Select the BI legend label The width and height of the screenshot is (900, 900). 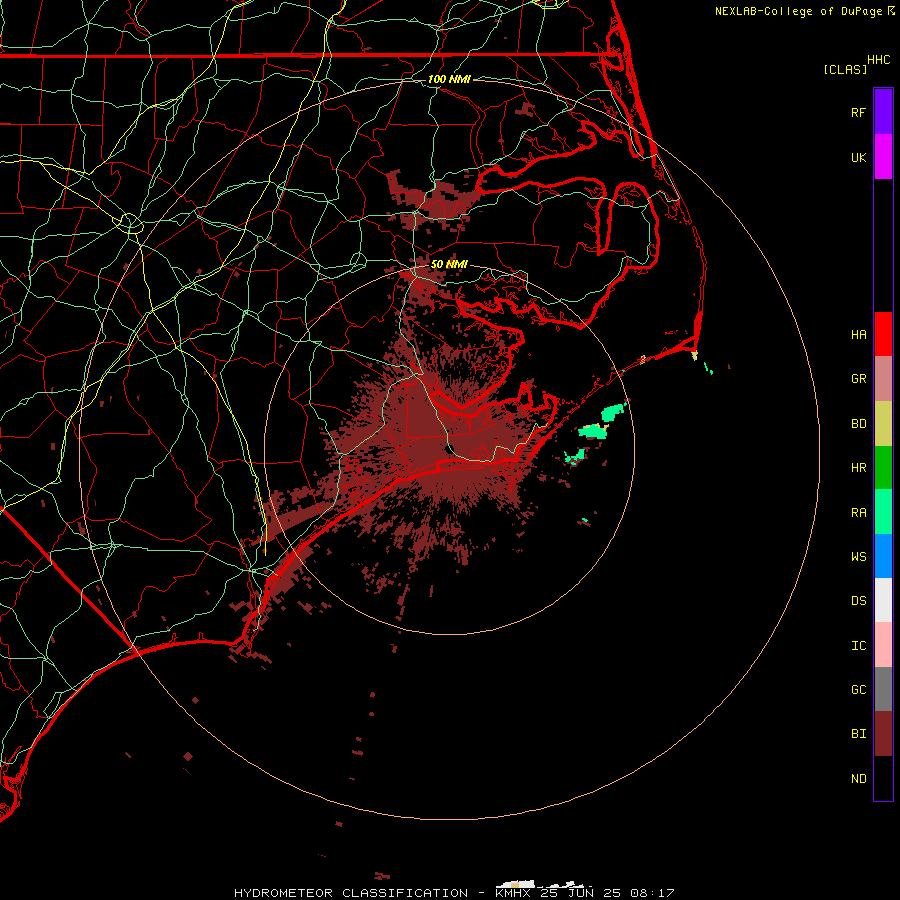click(858, 734)
